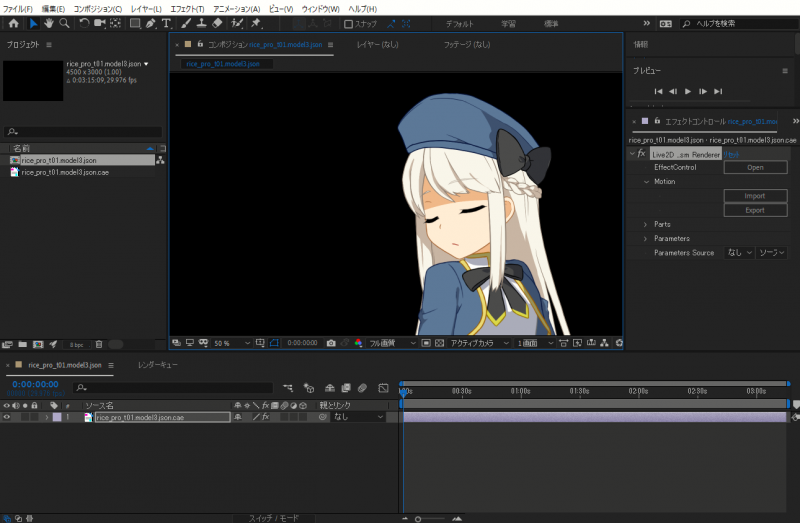Select the Pen tool in the toolbar
800x523 pixels.
click(x=150, y=23)
